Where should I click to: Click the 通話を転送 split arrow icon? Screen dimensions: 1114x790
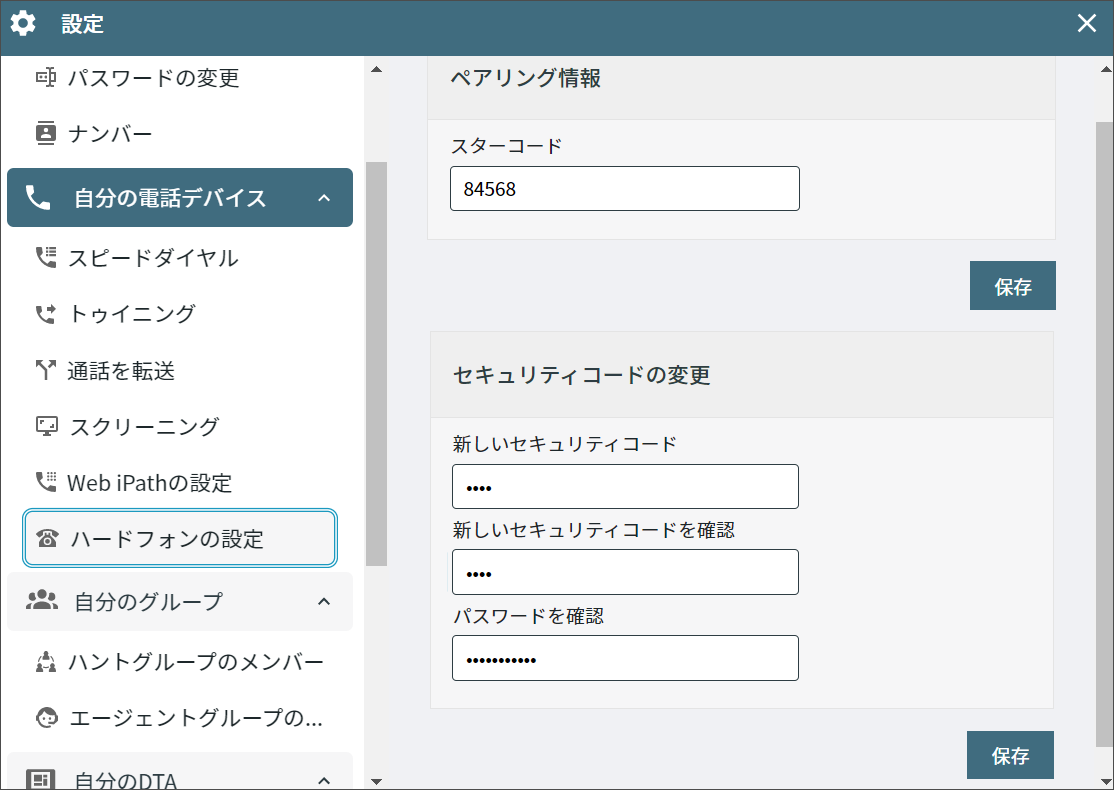pos(45,369)
